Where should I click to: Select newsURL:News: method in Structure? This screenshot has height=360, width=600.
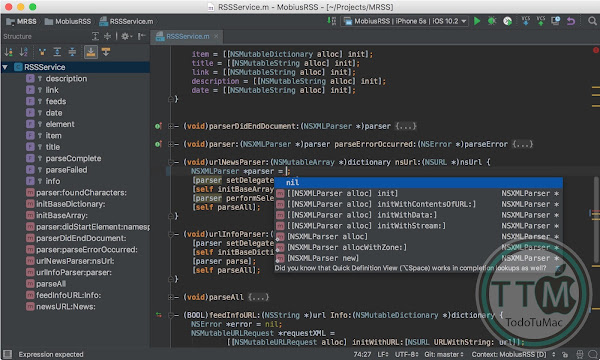coord(66,307)
